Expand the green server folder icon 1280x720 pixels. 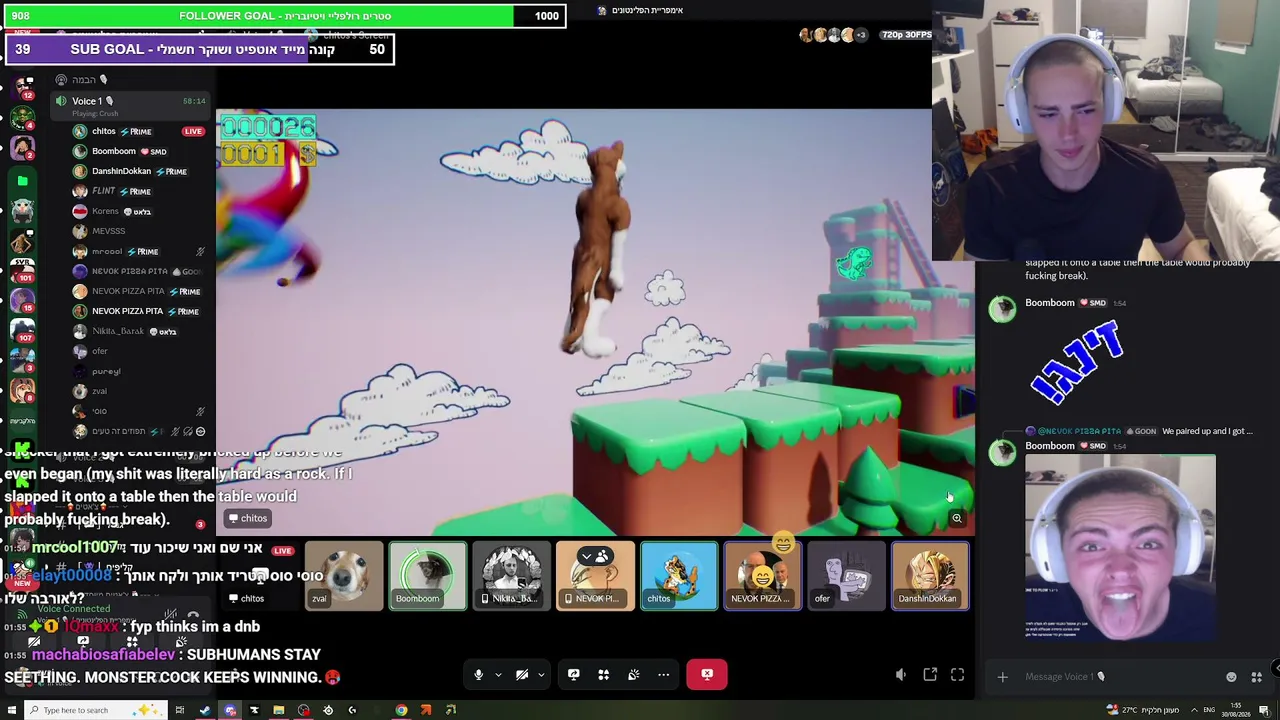click(22, 181)
